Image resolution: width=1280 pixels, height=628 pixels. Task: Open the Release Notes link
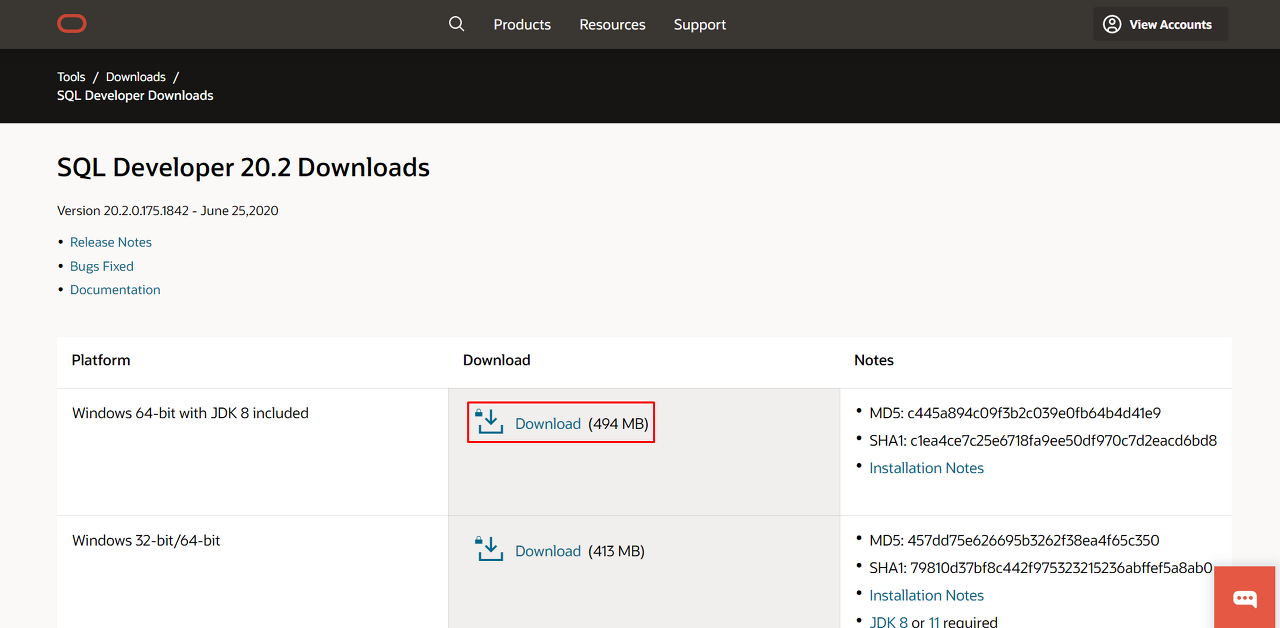(111, 242)
